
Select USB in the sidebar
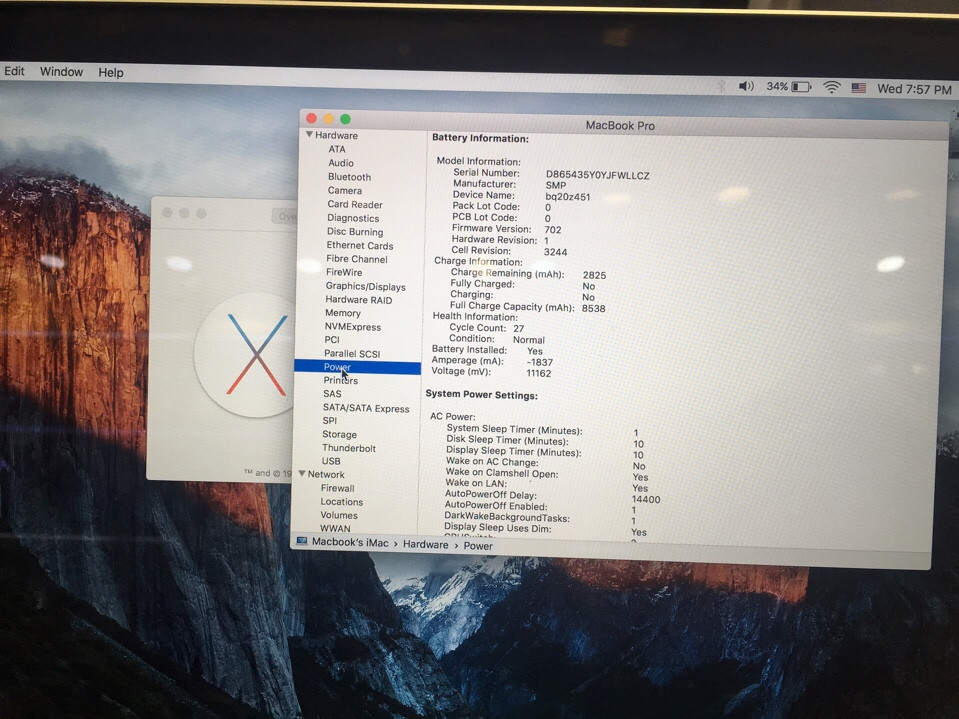(x=331, y=461)
